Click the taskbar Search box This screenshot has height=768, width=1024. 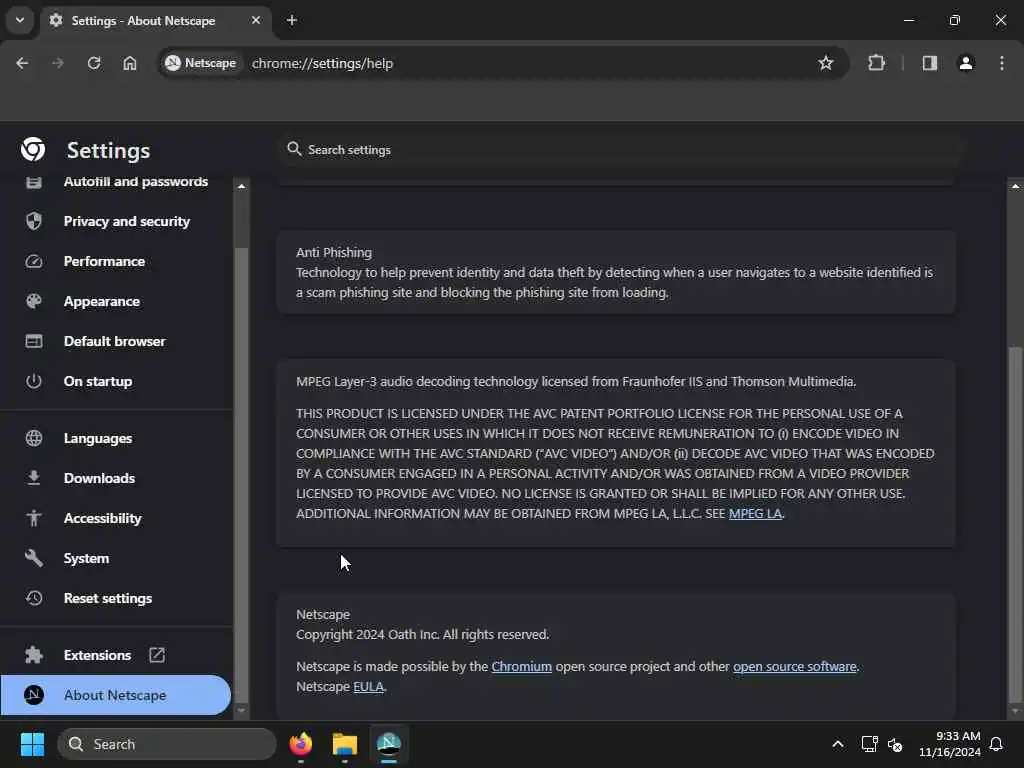[x=167, y=744]
